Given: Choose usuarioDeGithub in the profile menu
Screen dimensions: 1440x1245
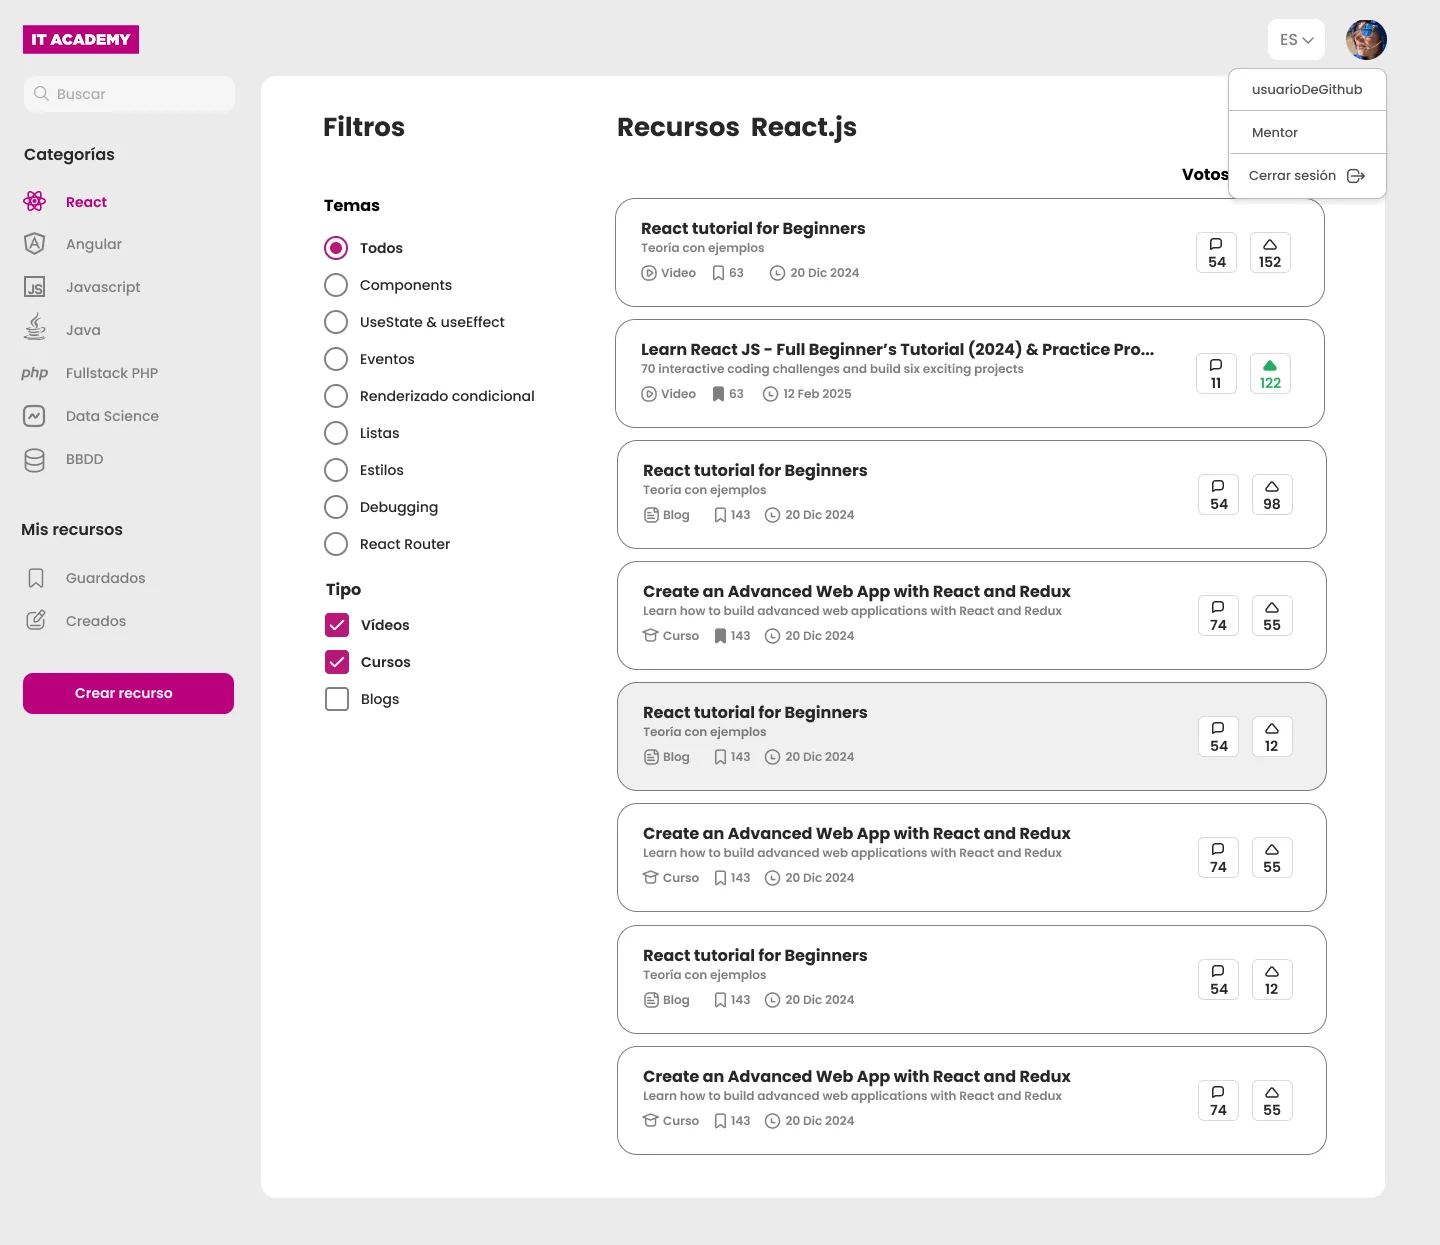Looking at the screenshot, I should [x=1306, y=90].
